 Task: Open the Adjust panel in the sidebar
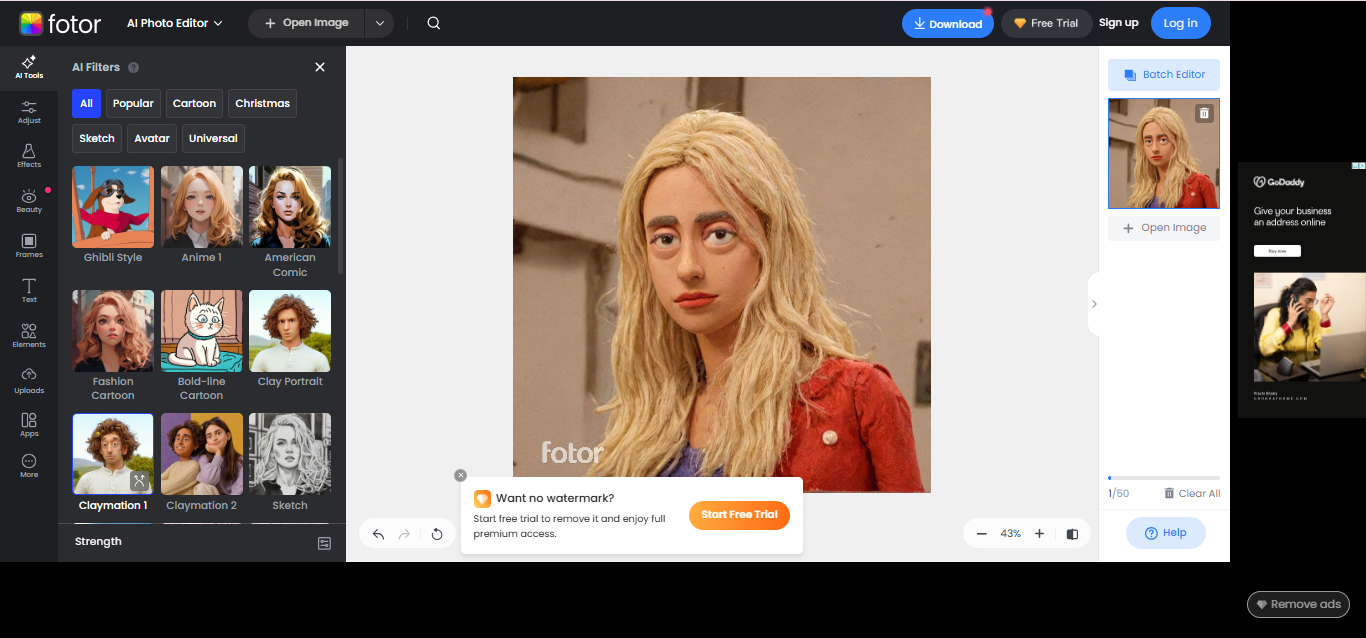28,112
